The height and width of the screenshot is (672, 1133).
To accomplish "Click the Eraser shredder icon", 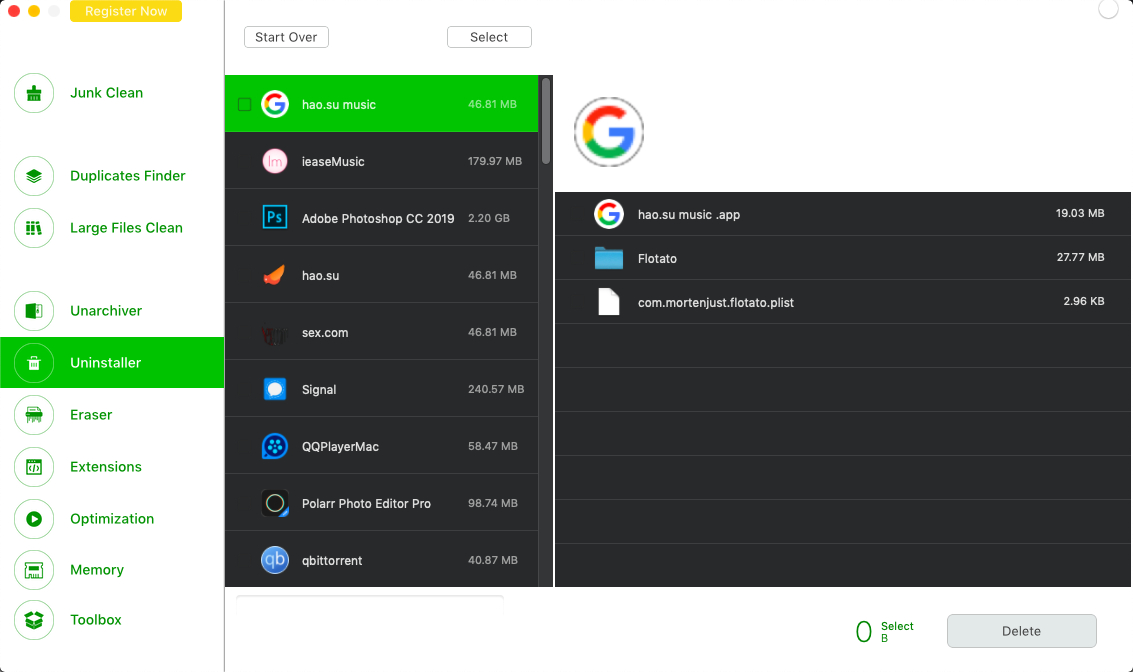I will [x=34, y=415].
